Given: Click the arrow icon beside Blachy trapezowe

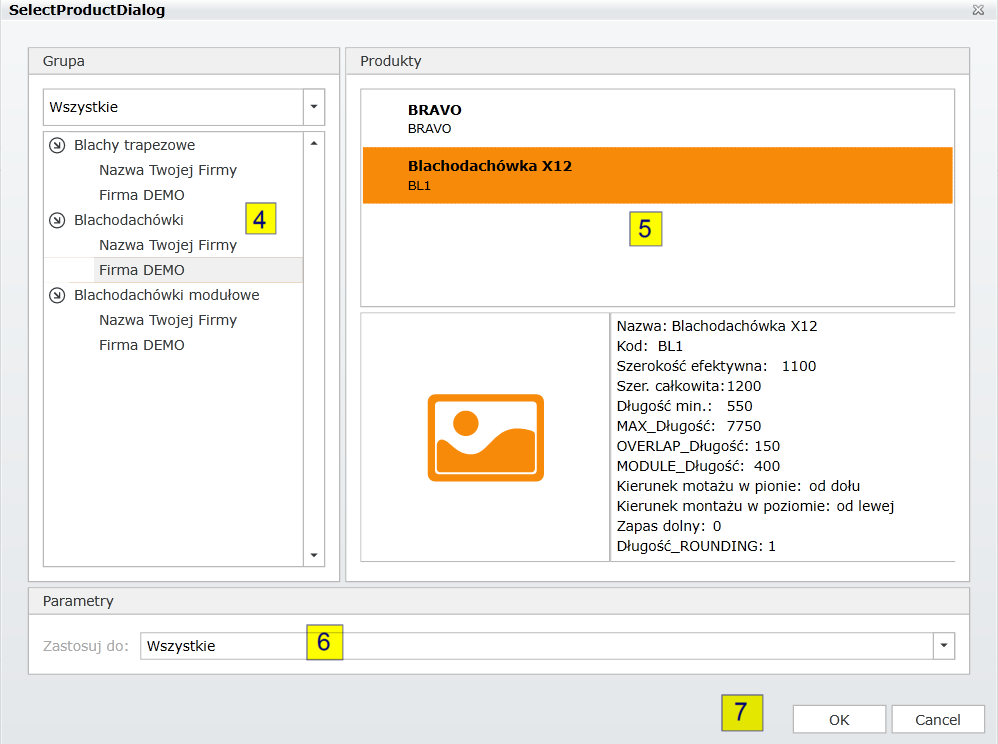Looking at the screenshot, I should pos(57,145).
